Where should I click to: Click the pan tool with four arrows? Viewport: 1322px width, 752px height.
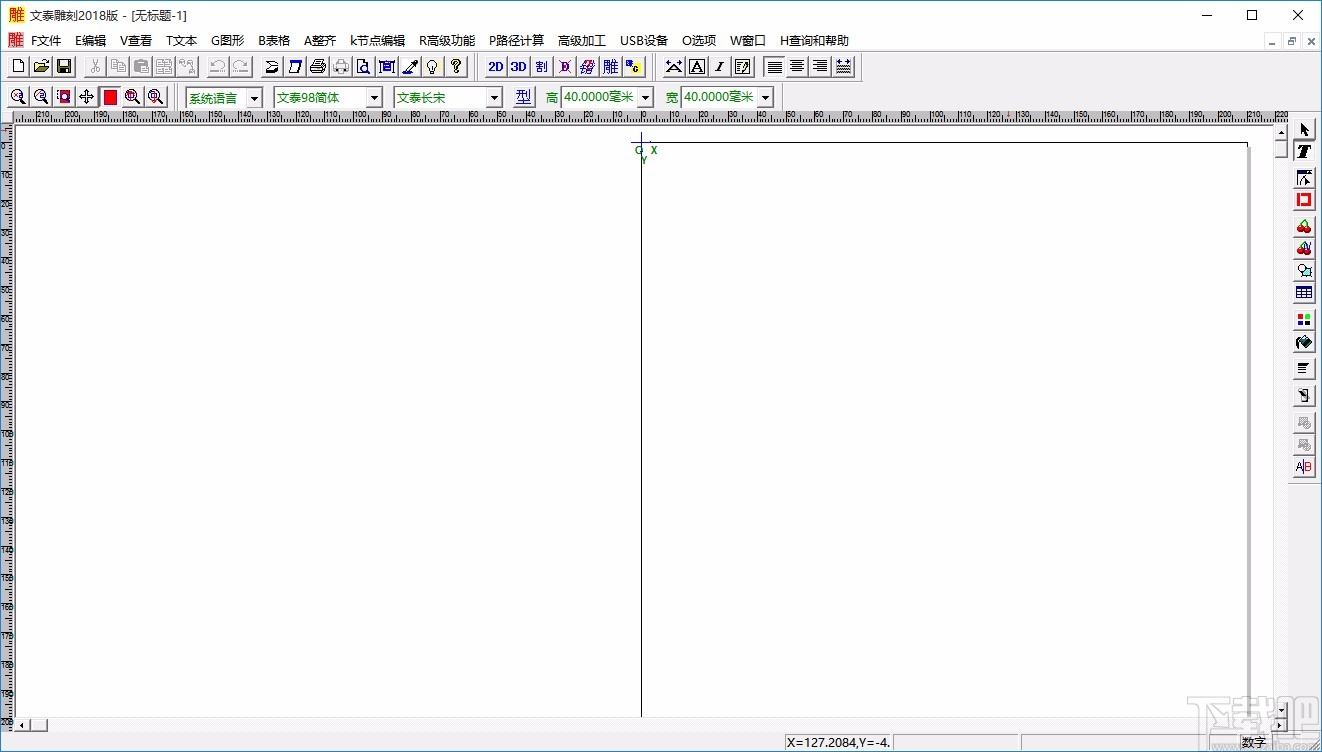click(x=87, y=97)
